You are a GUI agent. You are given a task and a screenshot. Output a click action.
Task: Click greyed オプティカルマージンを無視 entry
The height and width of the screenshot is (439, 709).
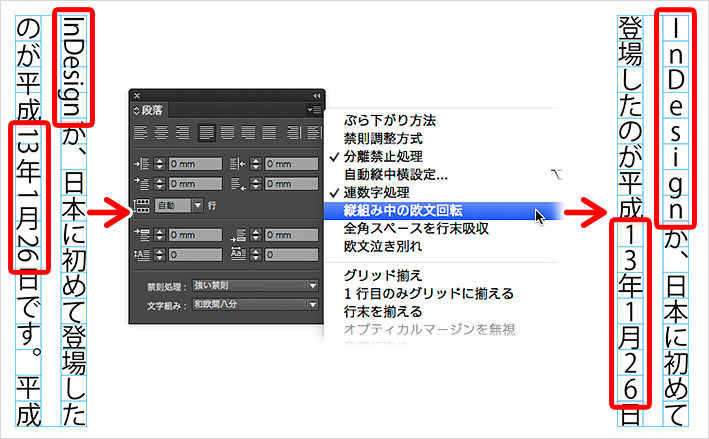[429, 329]
